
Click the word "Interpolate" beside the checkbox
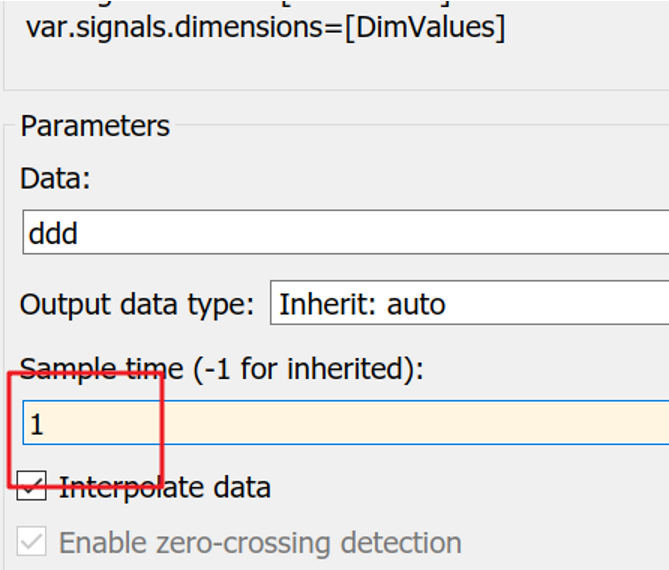pos(123,488)
